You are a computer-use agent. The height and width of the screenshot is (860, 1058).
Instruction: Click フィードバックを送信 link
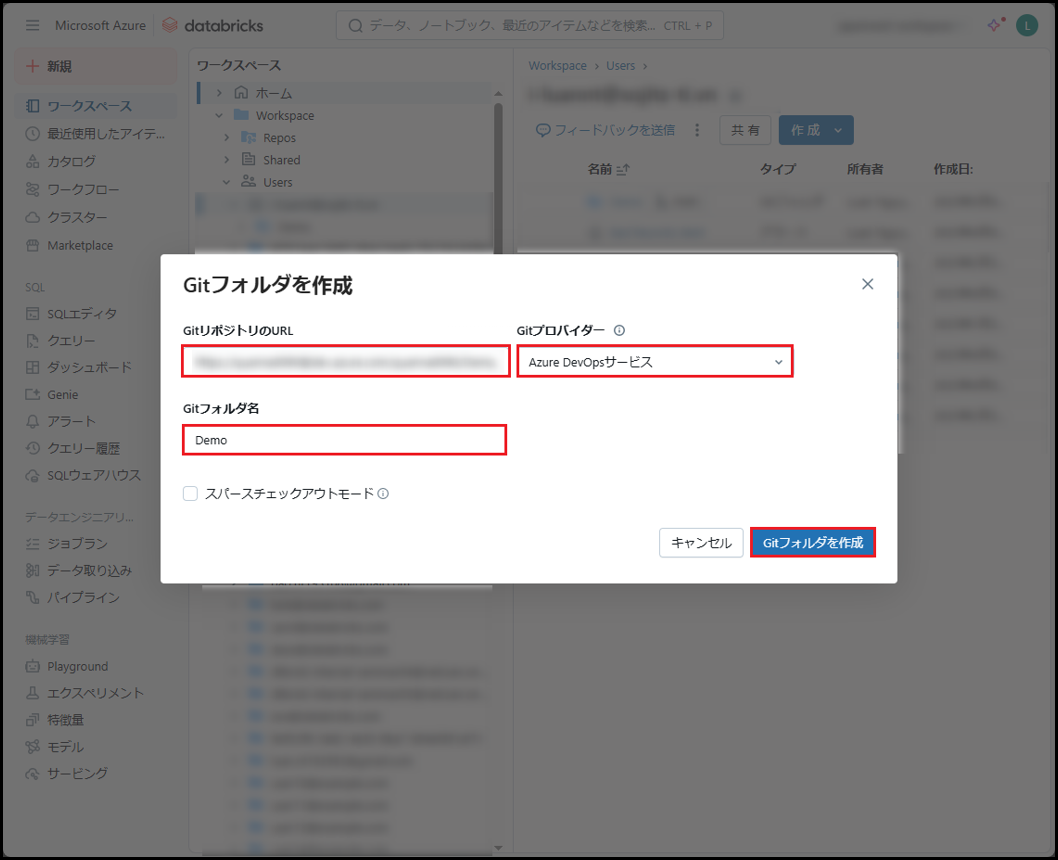pos(605,130)
